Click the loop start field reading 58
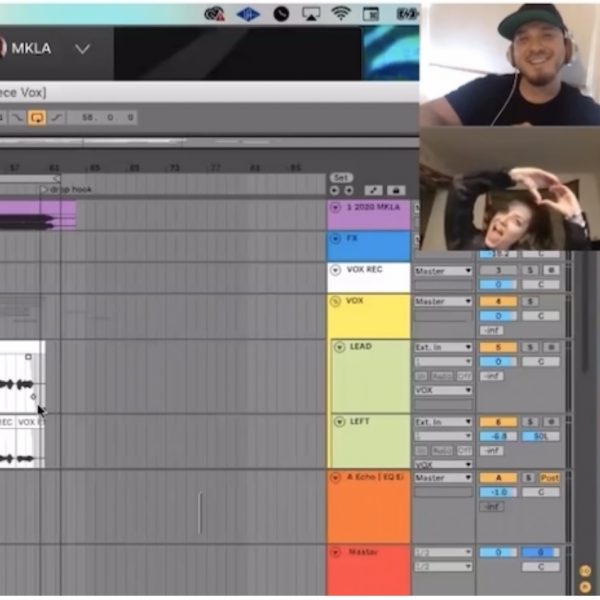The height and width of the screenshot is (600, 600). (x=87, y=117)
